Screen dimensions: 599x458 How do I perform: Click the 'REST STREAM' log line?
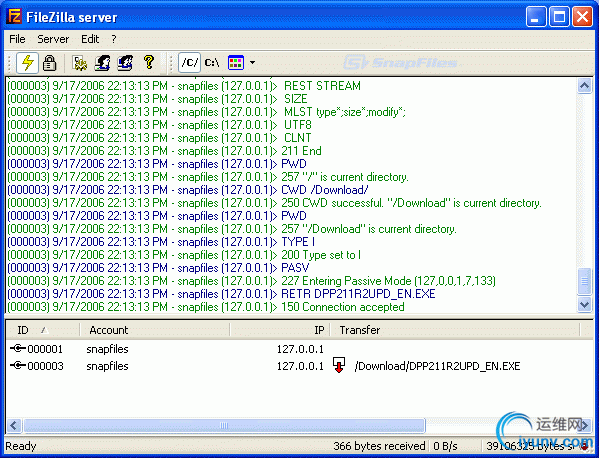pos(184,86)
